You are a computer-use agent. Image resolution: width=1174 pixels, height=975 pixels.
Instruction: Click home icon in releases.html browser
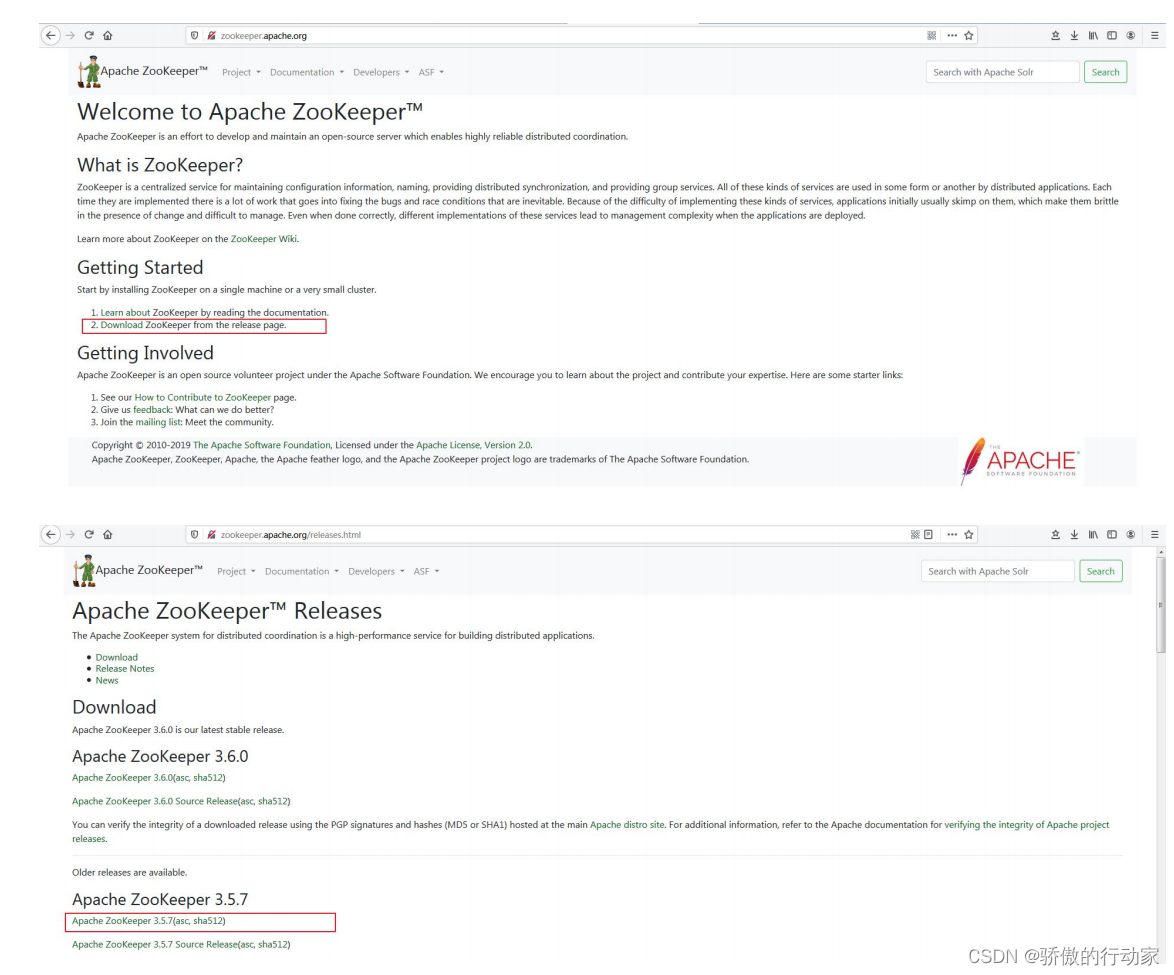[x=108, y=535]
